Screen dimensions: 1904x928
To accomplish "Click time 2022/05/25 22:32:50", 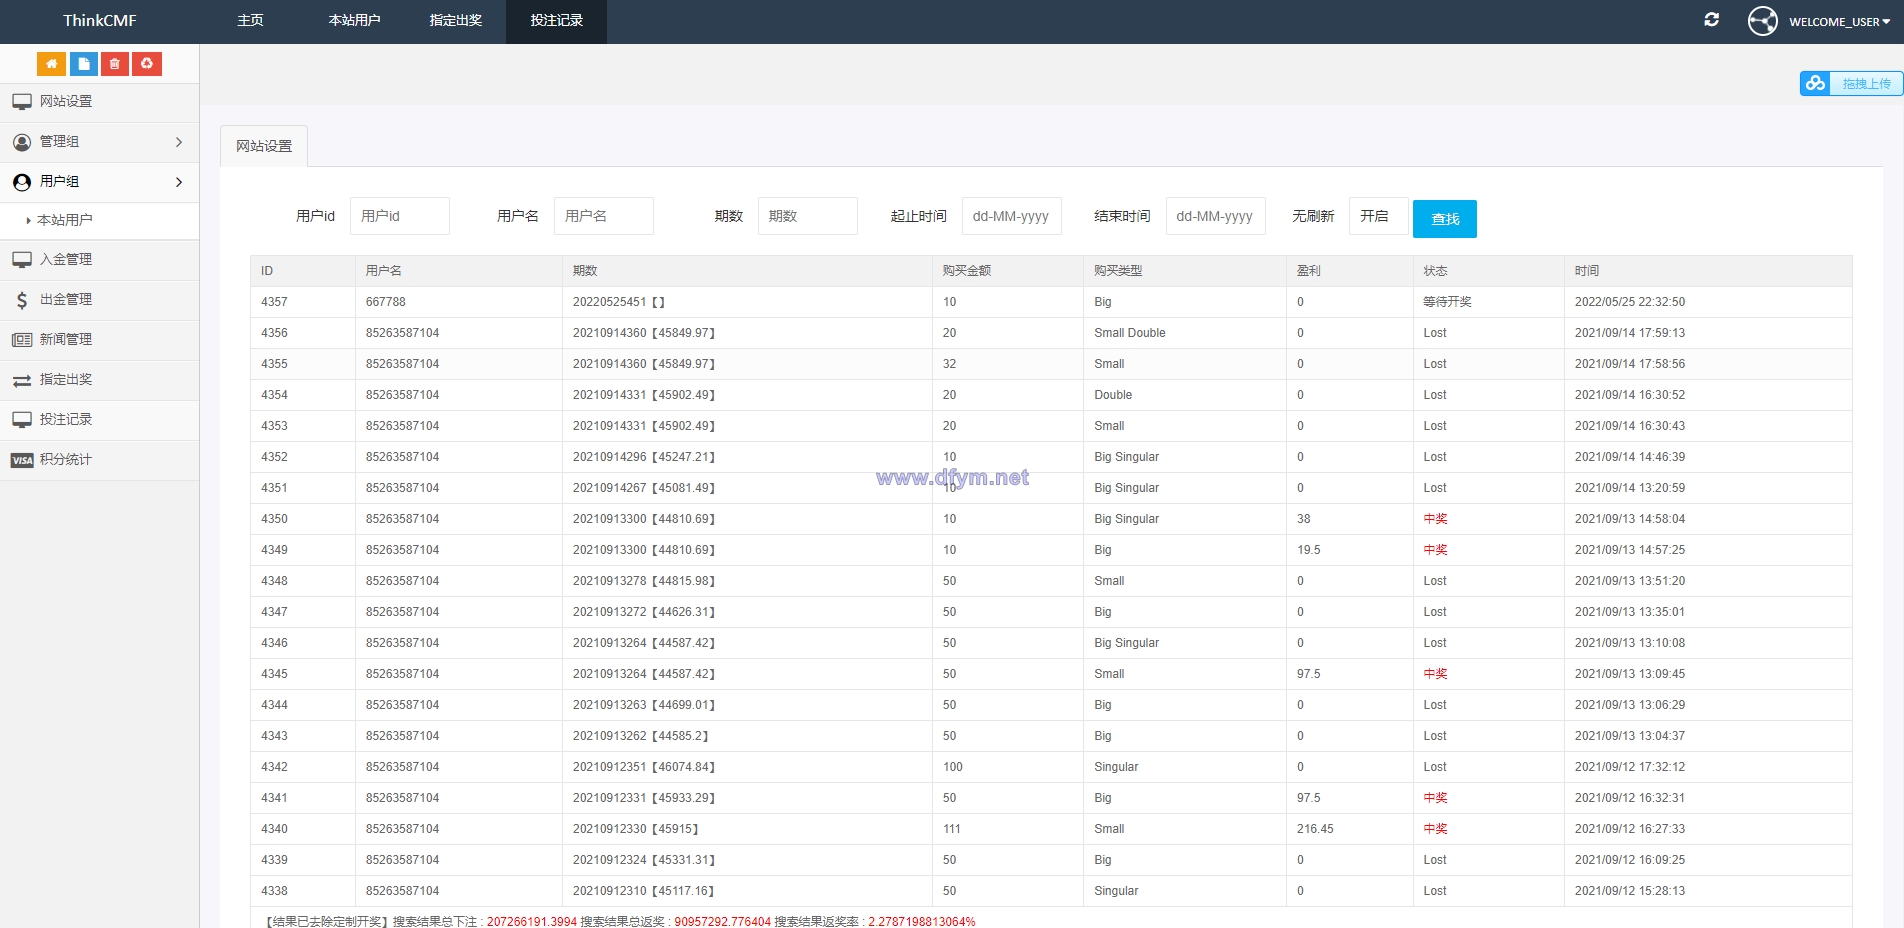I will pos(1629,302).
